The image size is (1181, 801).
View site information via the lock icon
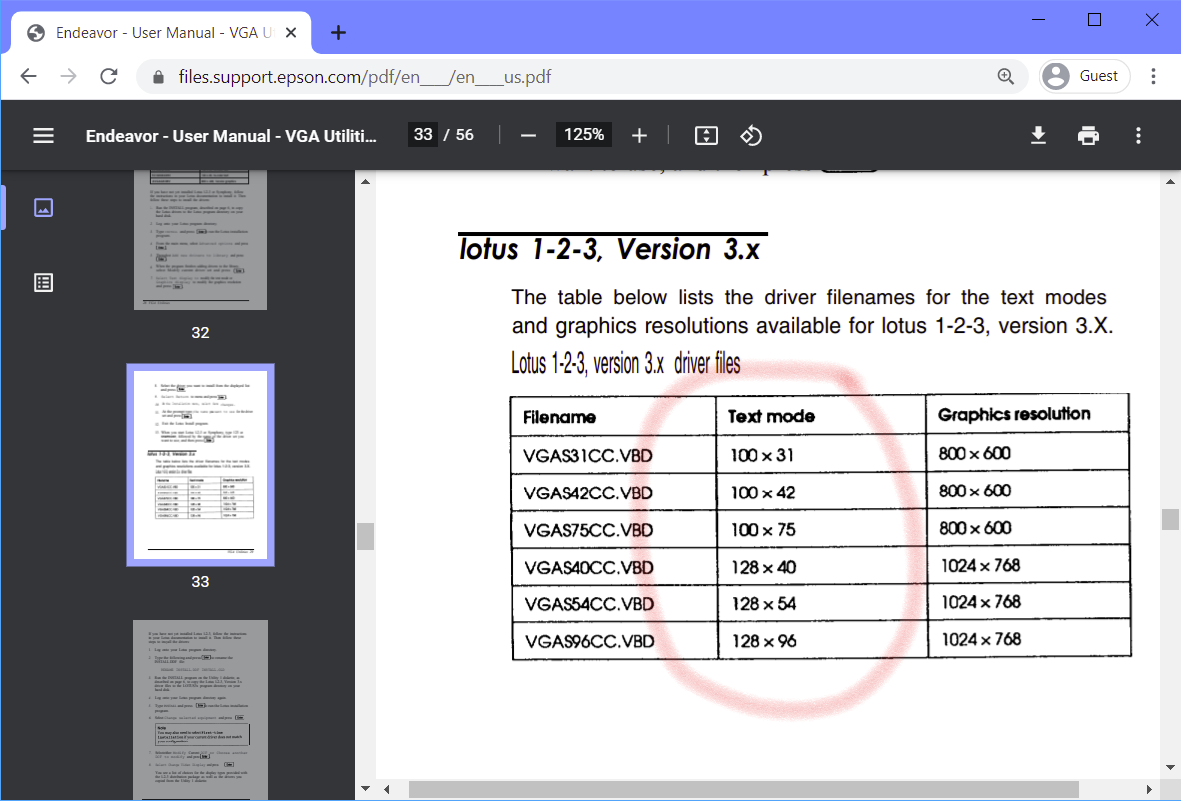click(x=158, y=77)
